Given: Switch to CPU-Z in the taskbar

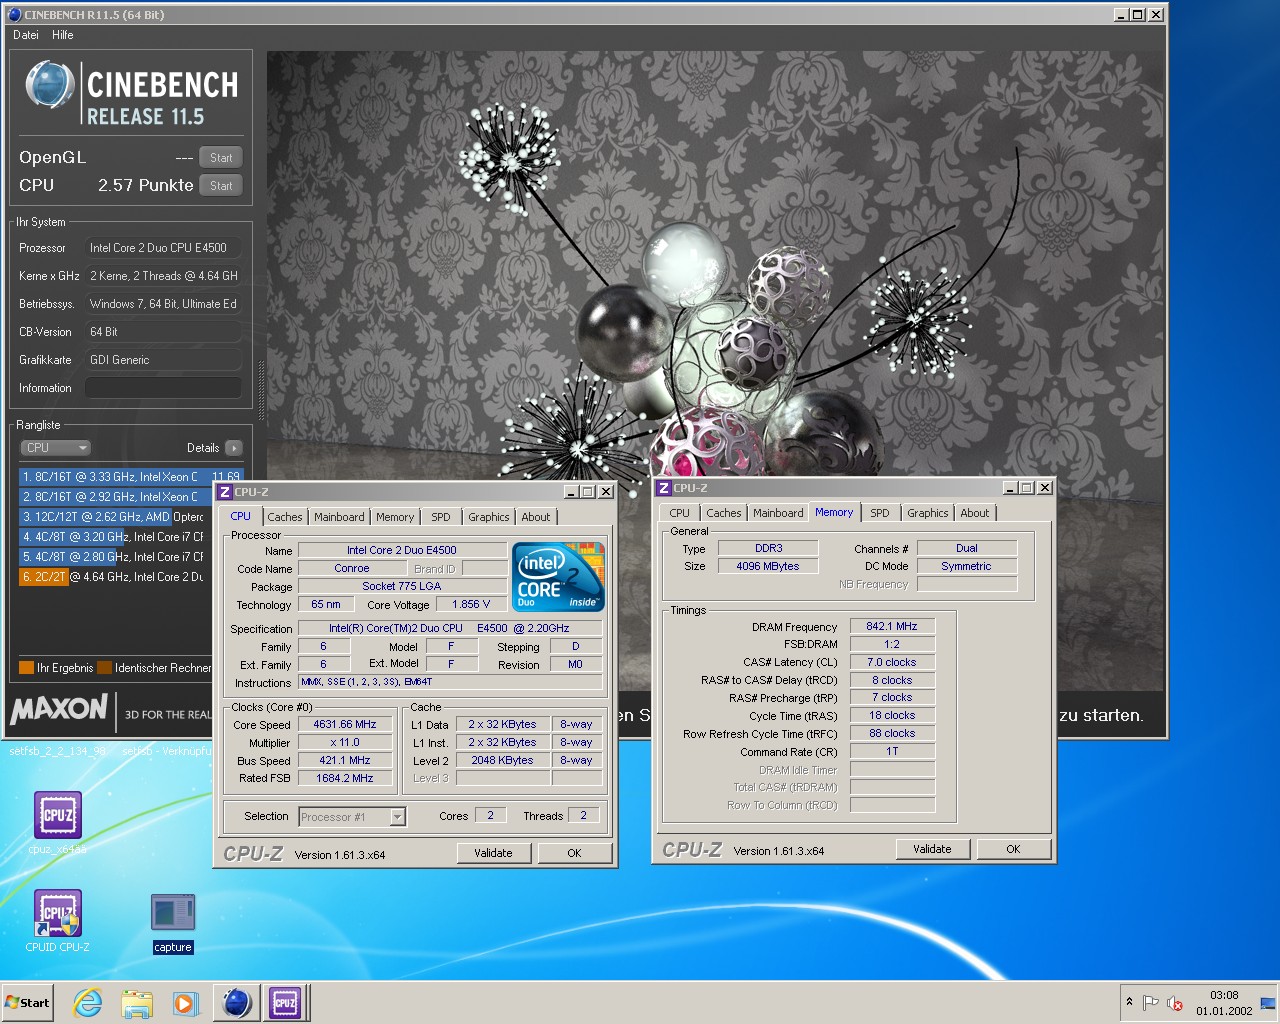Looking at the screenshot, I should (x=286, y=1002).
